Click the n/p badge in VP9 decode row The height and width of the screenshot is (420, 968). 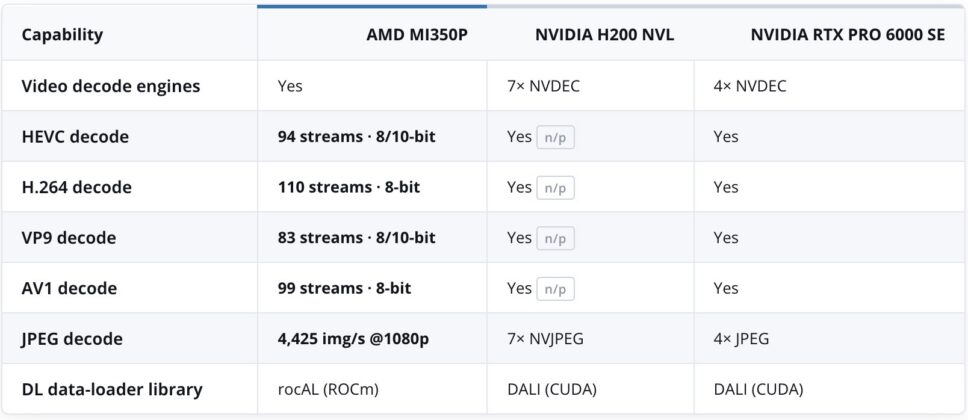point(556,238)
